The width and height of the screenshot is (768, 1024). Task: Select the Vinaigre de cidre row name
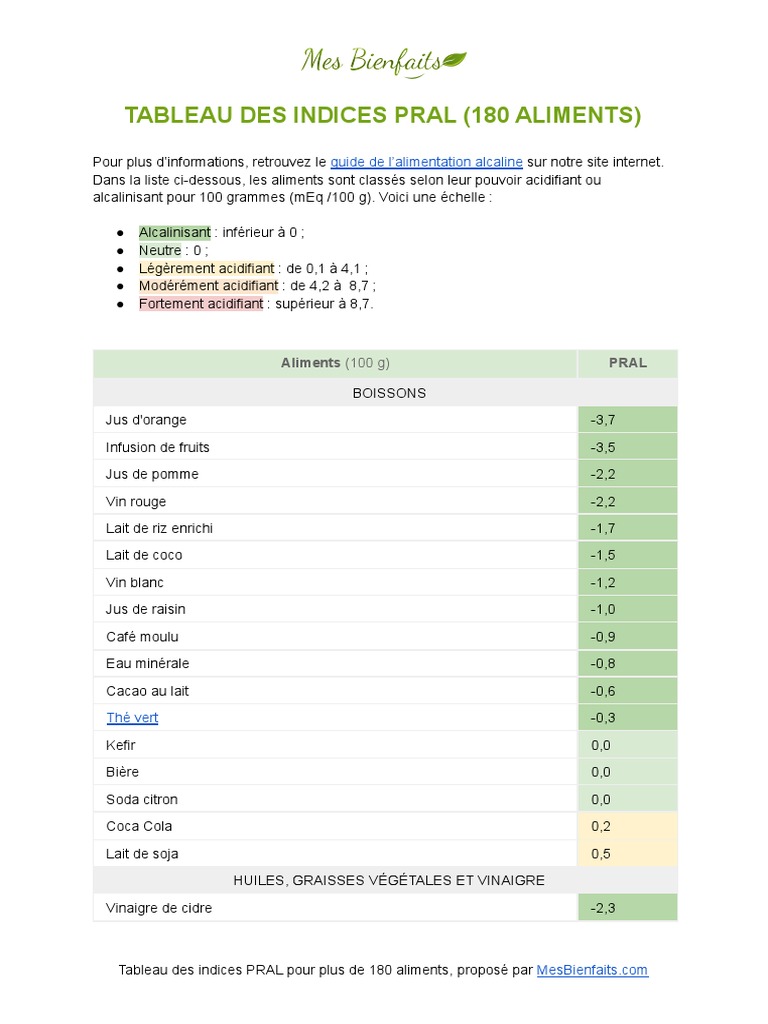click(x=159, y=908)
